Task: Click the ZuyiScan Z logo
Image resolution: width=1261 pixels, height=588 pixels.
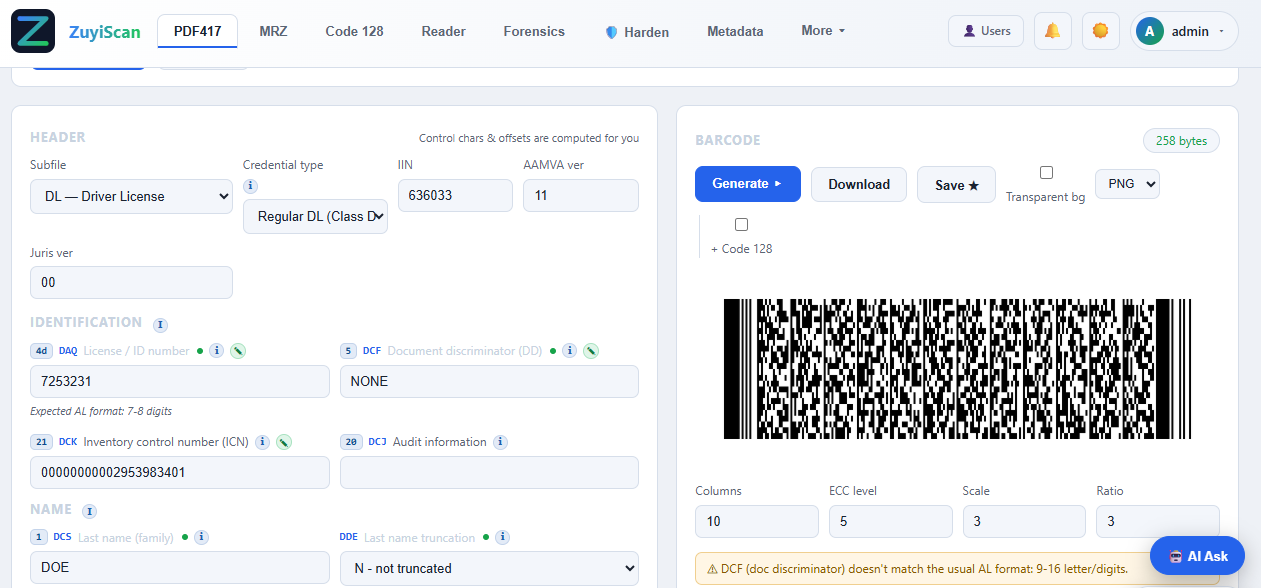Action: click(33, 31)
